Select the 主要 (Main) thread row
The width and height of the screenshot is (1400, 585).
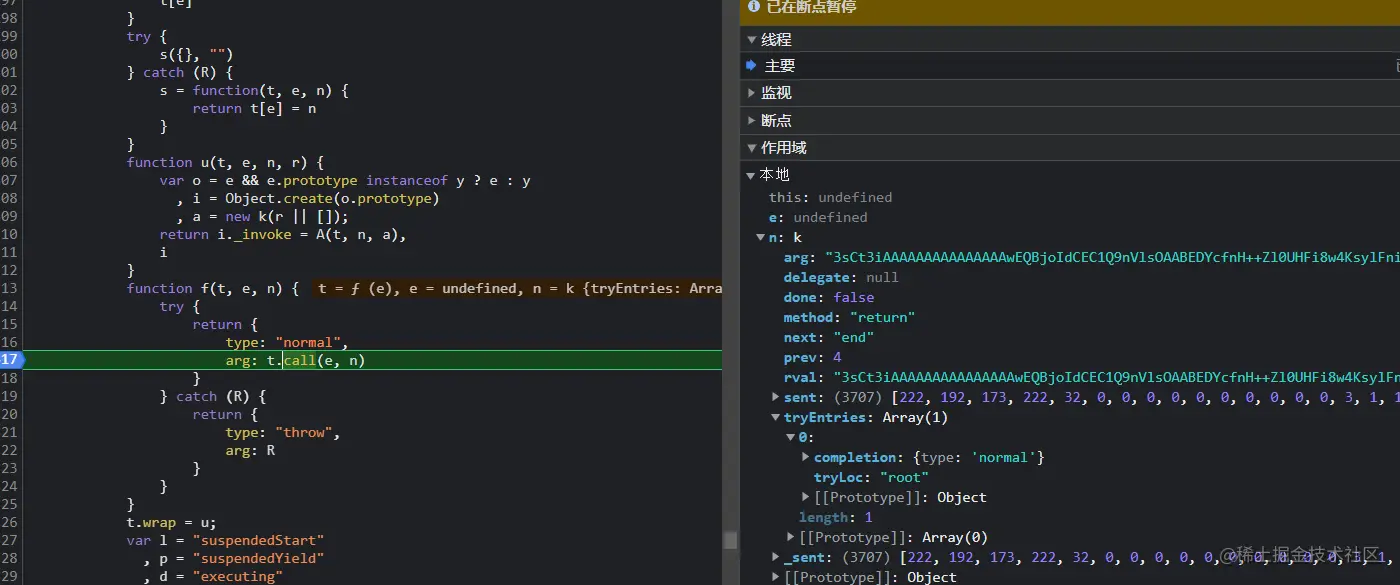click(x=1070, y=66)
